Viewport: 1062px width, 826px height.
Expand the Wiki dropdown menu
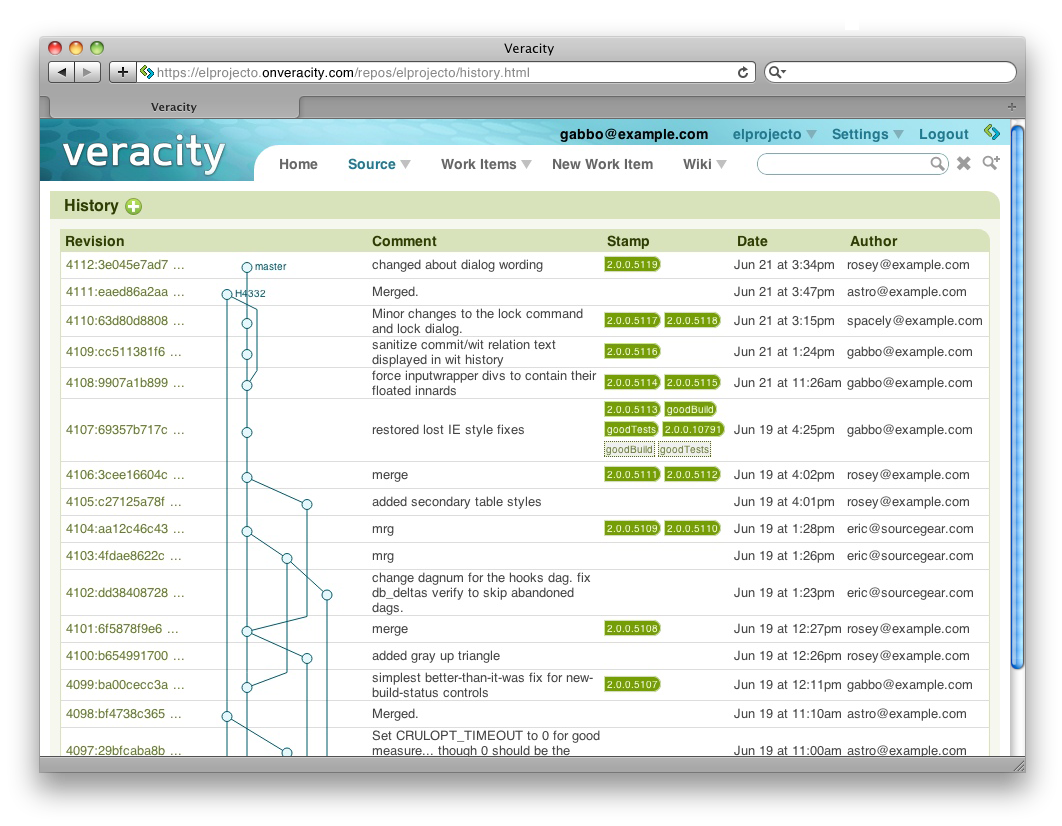[705, 164]
